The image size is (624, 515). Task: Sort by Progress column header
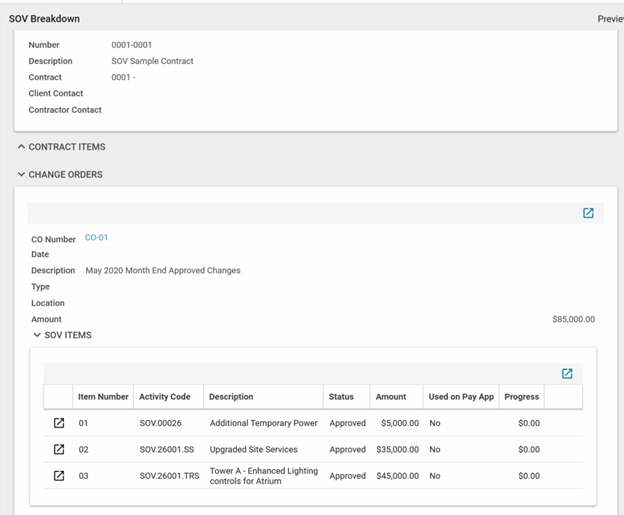pos(521,397)
